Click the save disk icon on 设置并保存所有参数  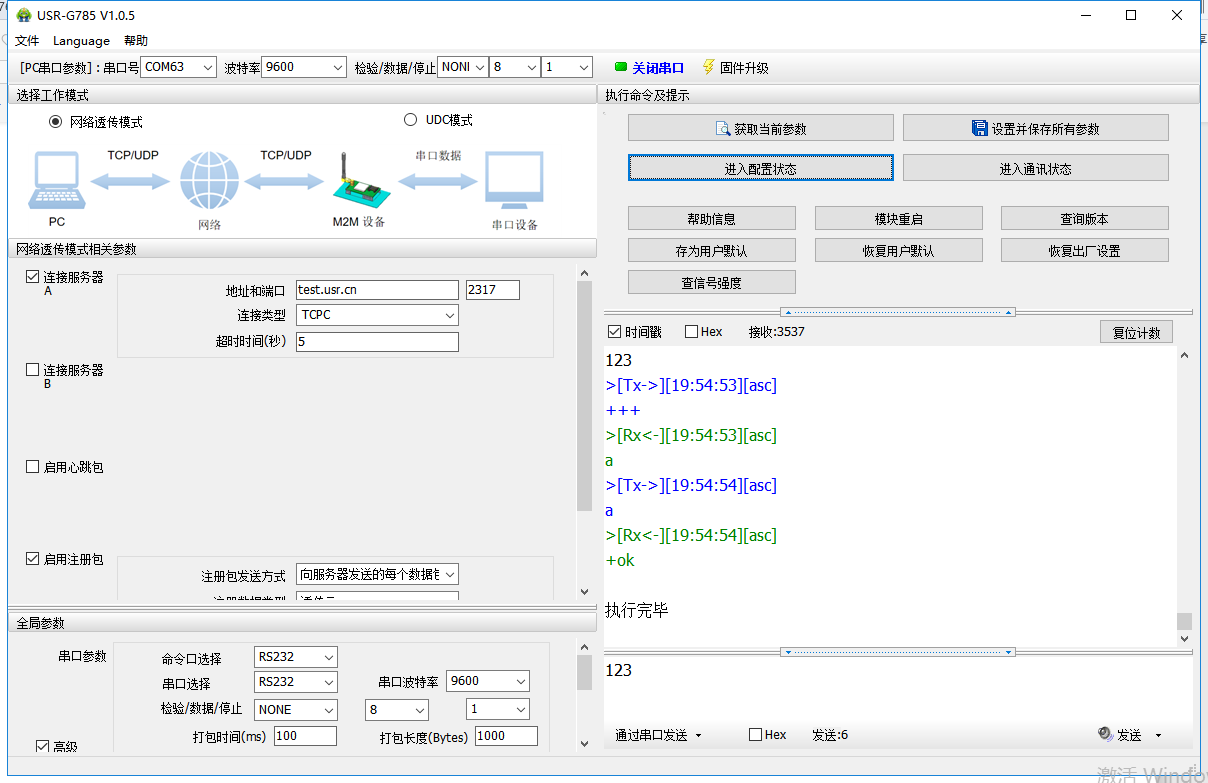click(x=980, y=128)
